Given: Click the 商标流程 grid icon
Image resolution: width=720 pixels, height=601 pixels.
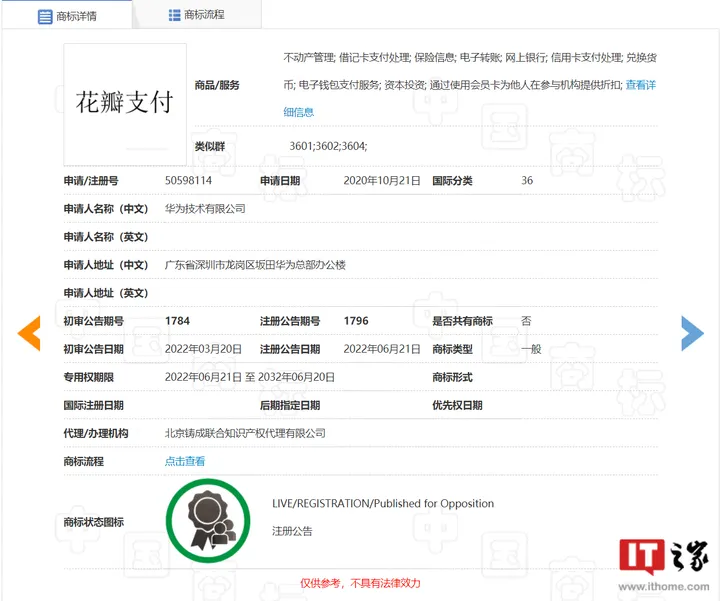Looking at the screenshot, I should [174, 15].
